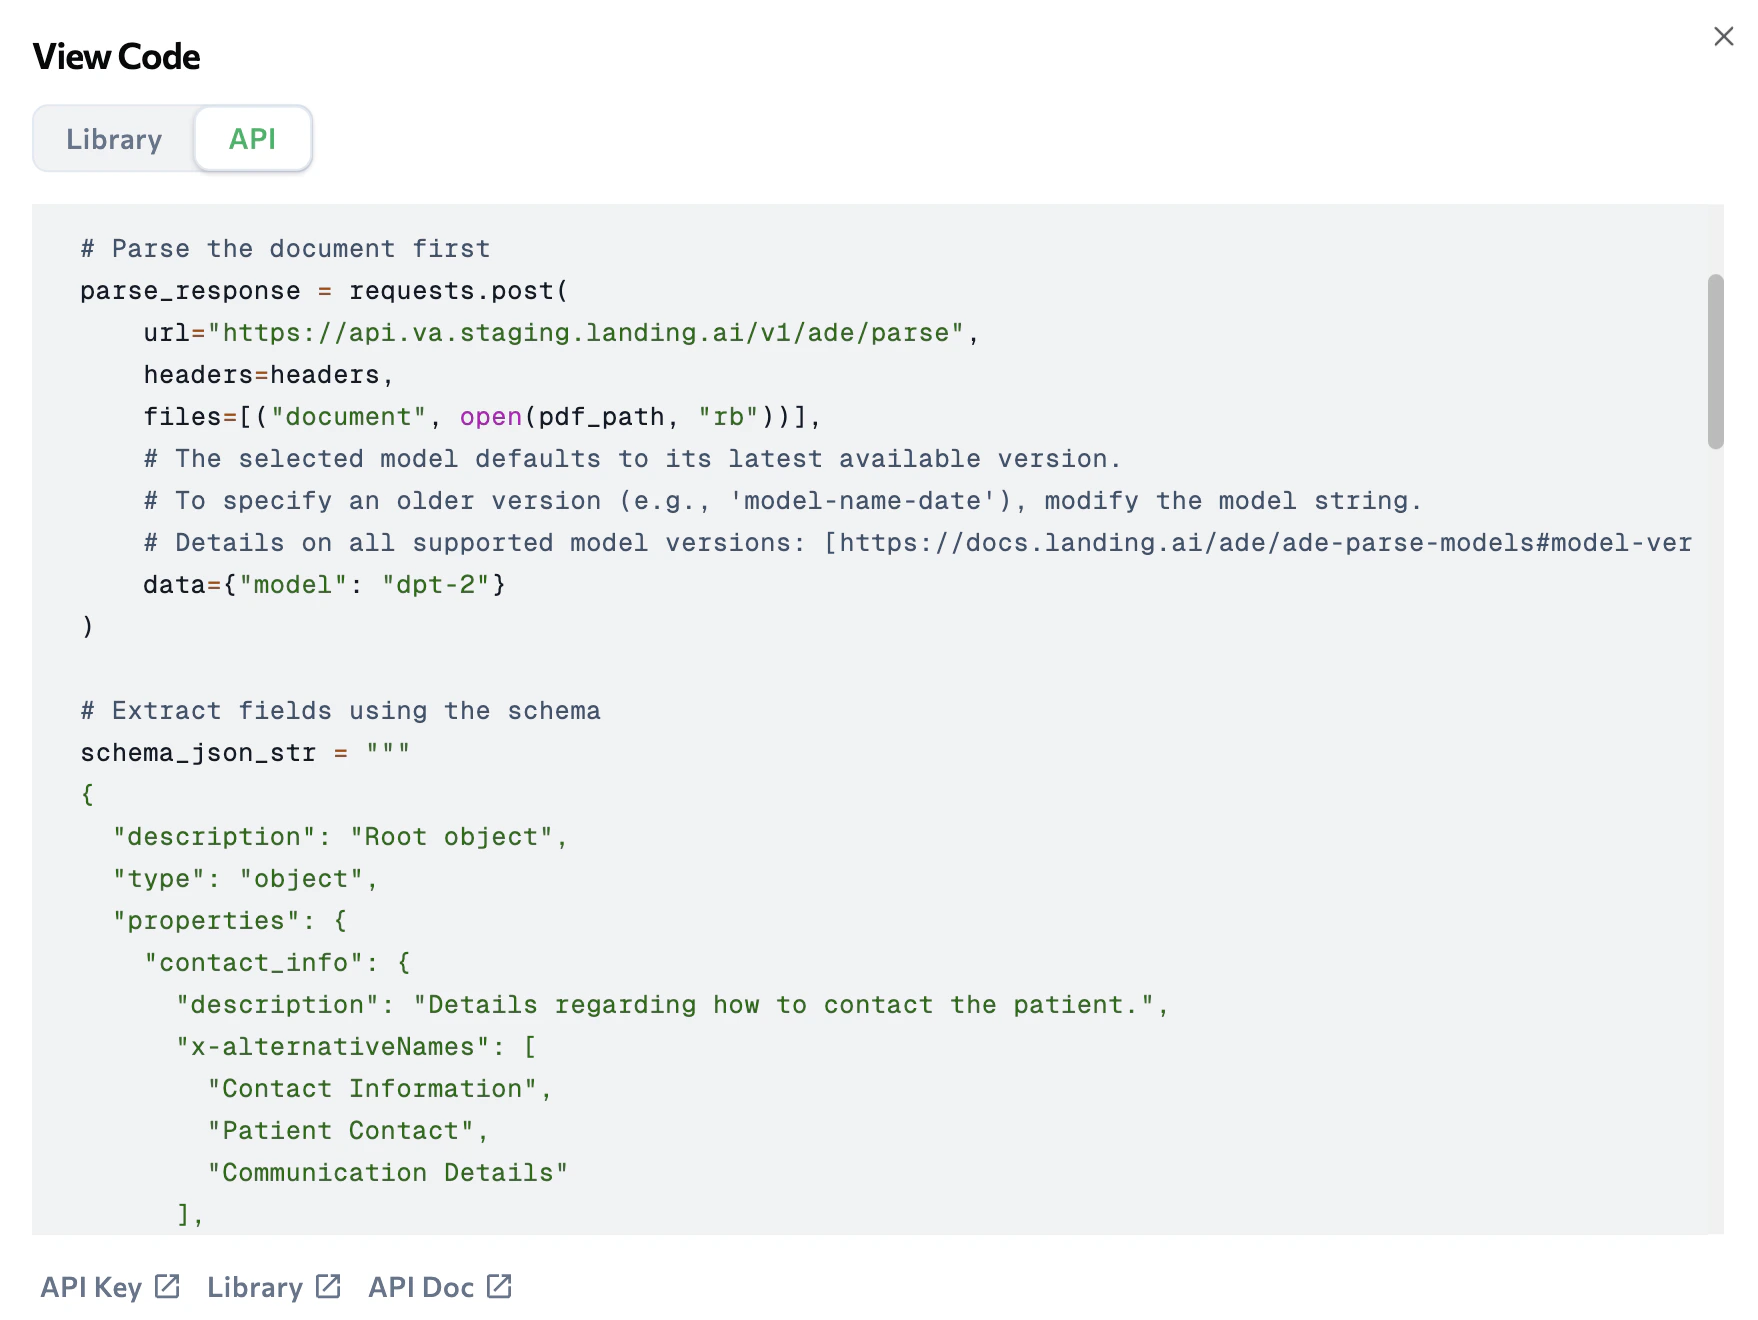
Task: Switch to the Library tab
Action: (x=114, y=139)
